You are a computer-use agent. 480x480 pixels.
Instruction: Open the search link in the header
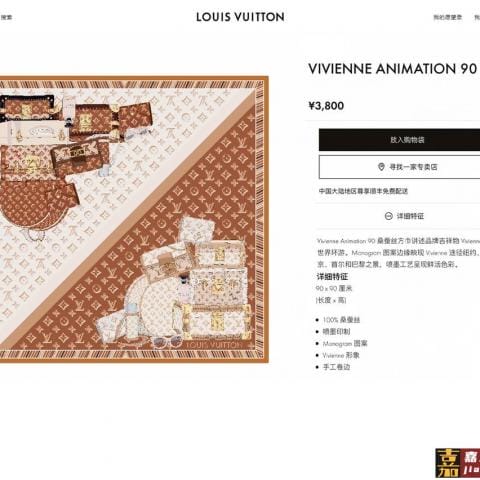coord(6,17)
